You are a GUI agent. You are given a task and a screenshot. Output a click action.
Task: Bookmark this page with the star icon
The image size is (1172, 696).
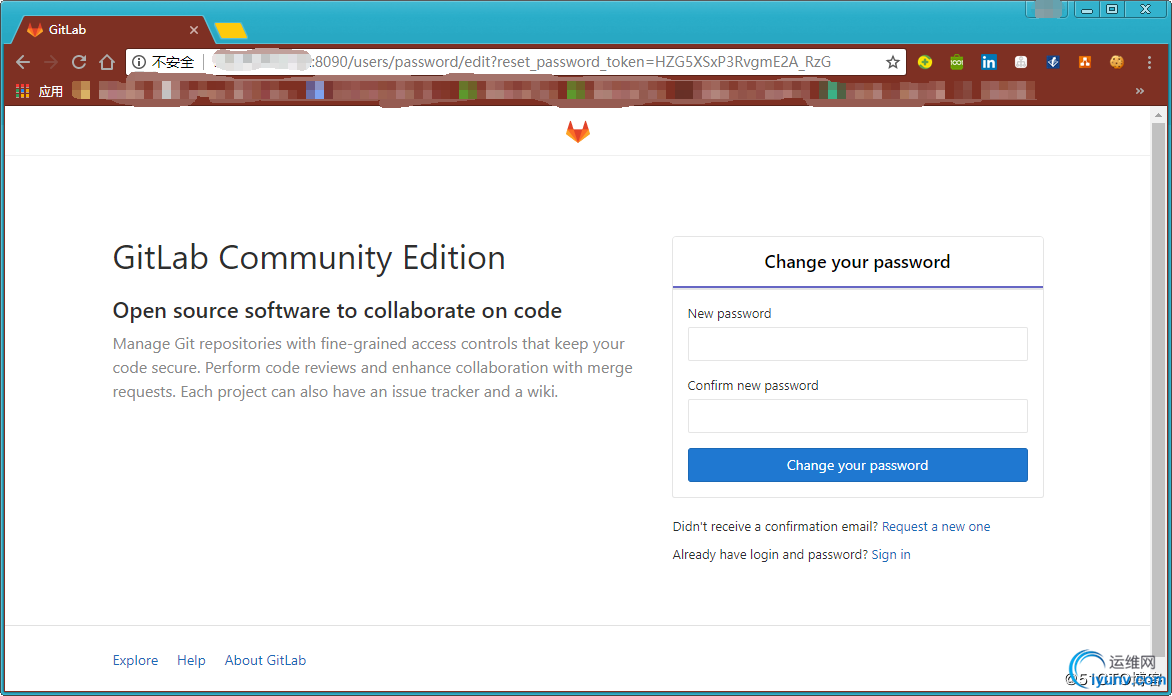[x=892, y=62]
